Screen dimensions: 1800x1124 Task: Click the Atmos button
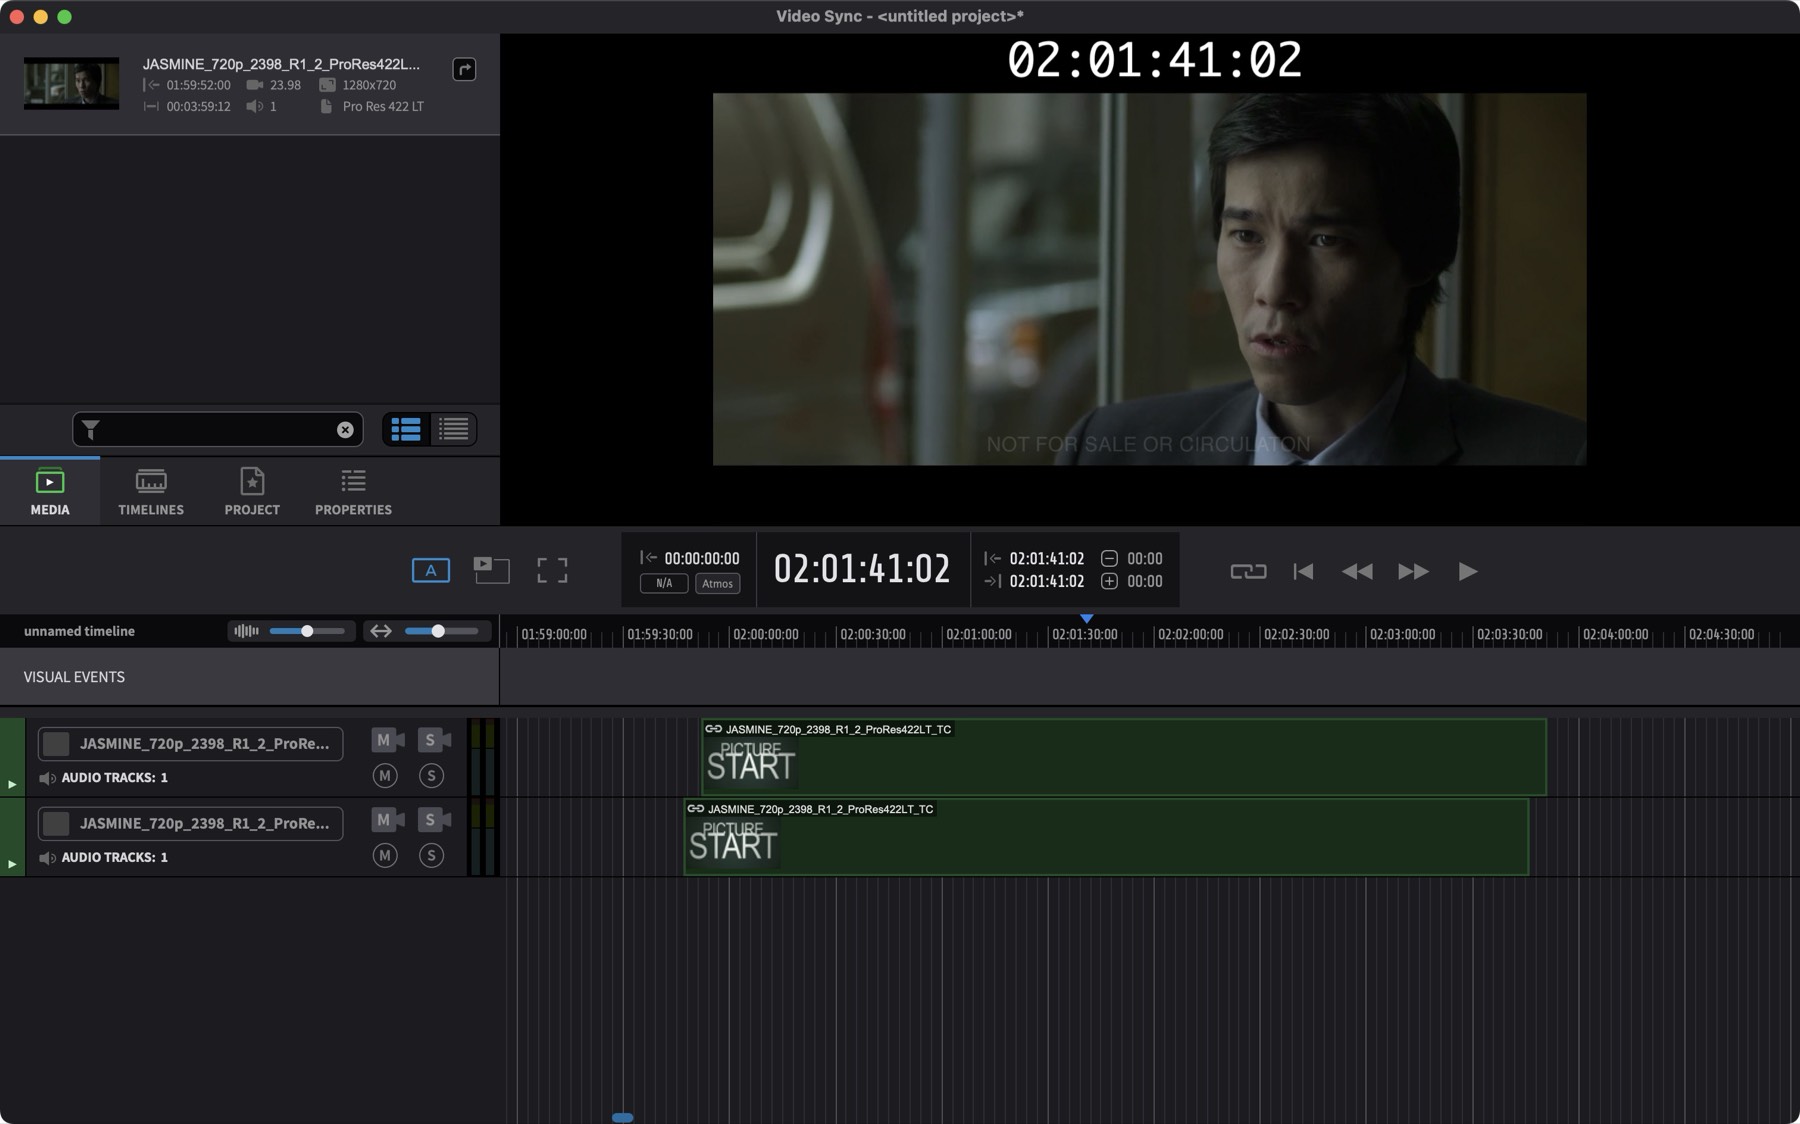coord(717,583)
